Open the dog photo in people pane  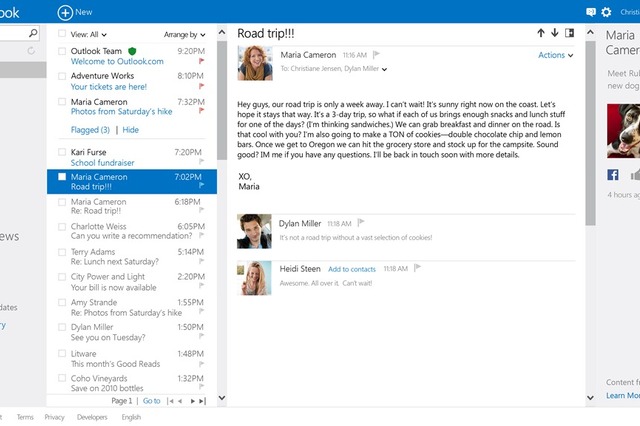pos(623,131)
